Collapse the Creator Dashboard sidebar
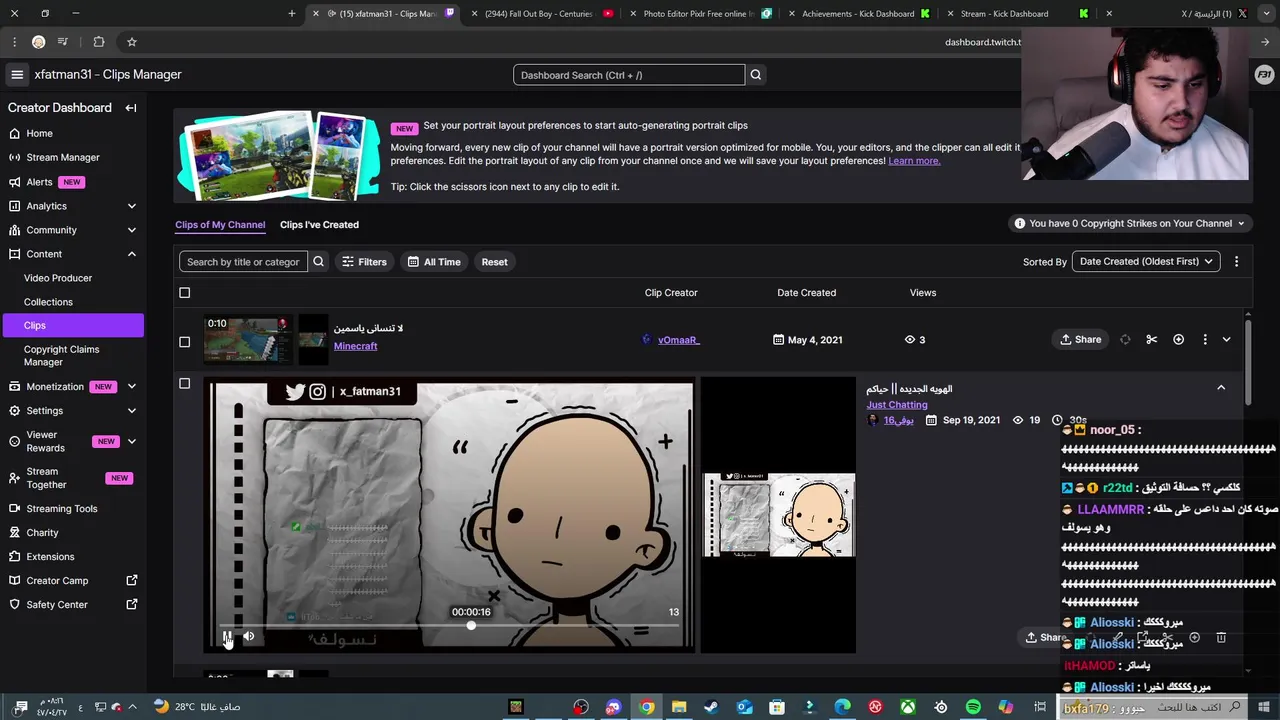 (x=131, y=108)
